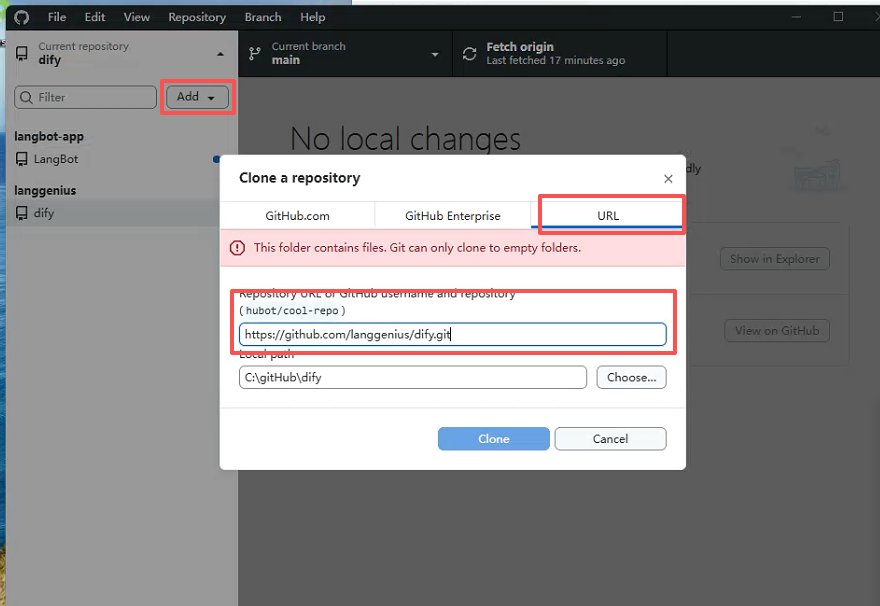Click the langbot-app group heading
Screen dimensions: 880x606
[x=49, y=136]
